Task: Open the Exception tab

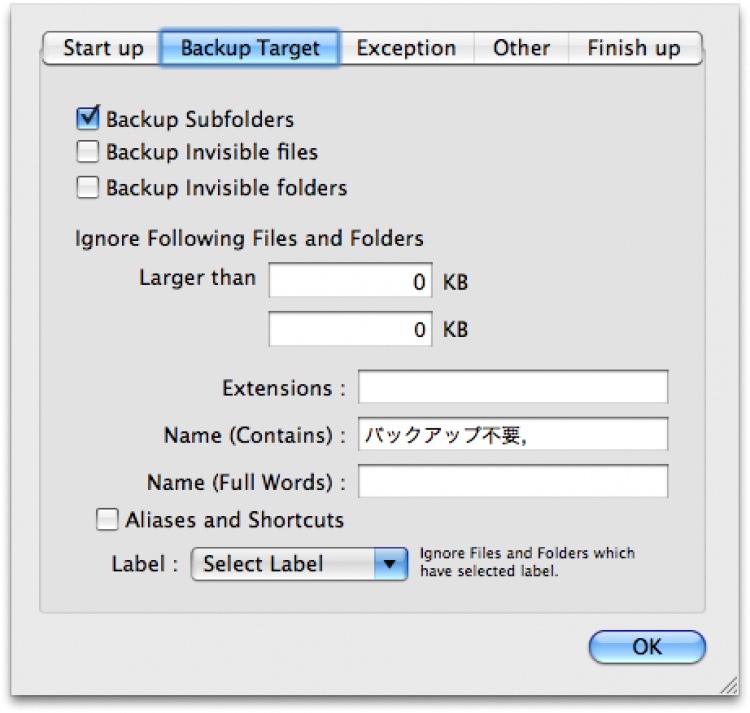Action: click(406, 48)
